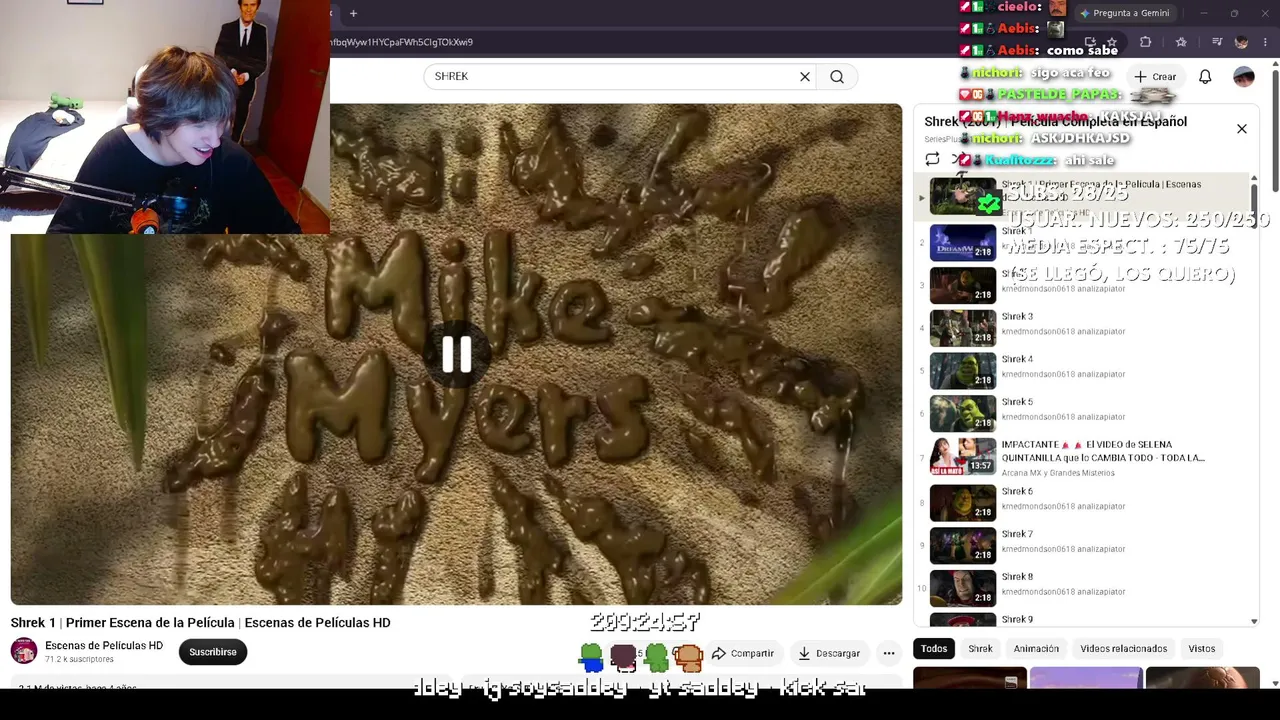Screen dimensions: 1280x720
Task: Open the DreamWorks thumbnail for playlist item 2
Action: 963,243
